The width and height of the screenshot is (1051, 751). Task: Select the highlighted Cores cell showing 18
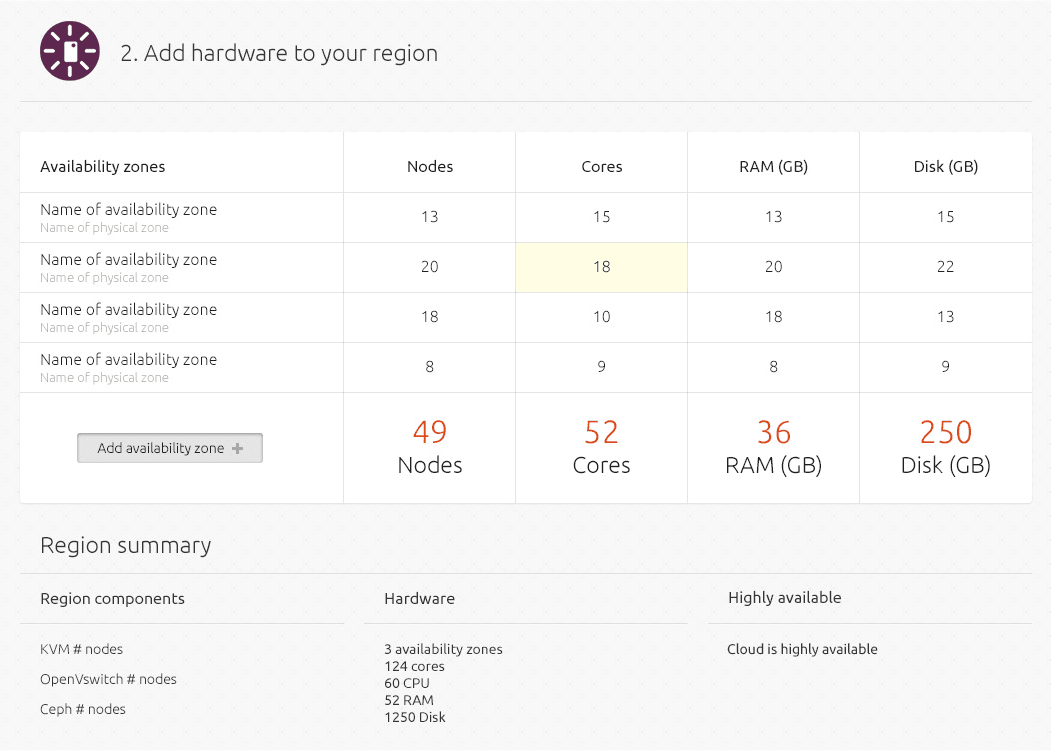tap(601, 267)
